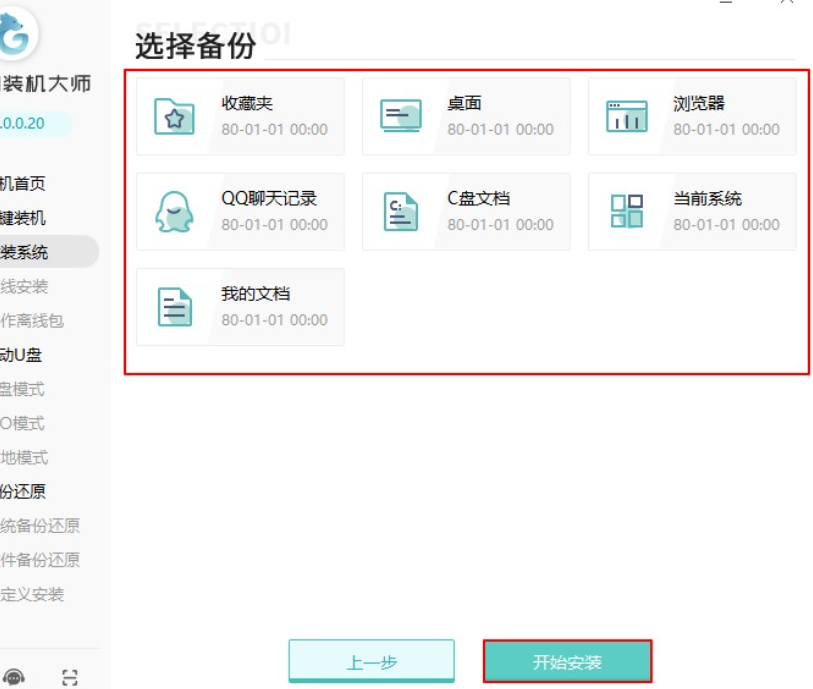Click the 我的文档 document icon

click(174, 307)
